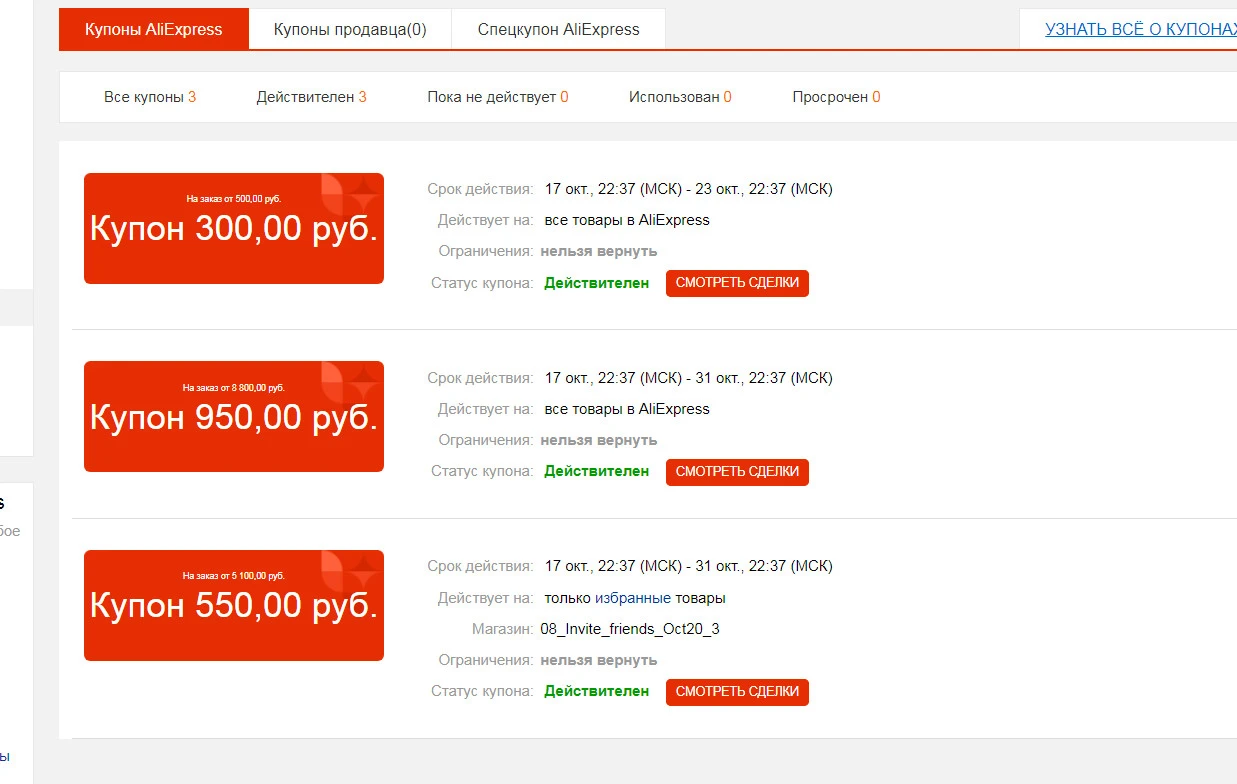The height and width of the screenshot is (784, 1237).
Task: Click 'нельзя вернуть' on 950,00 руб. coupon
Action: click(x=599, y=440)
